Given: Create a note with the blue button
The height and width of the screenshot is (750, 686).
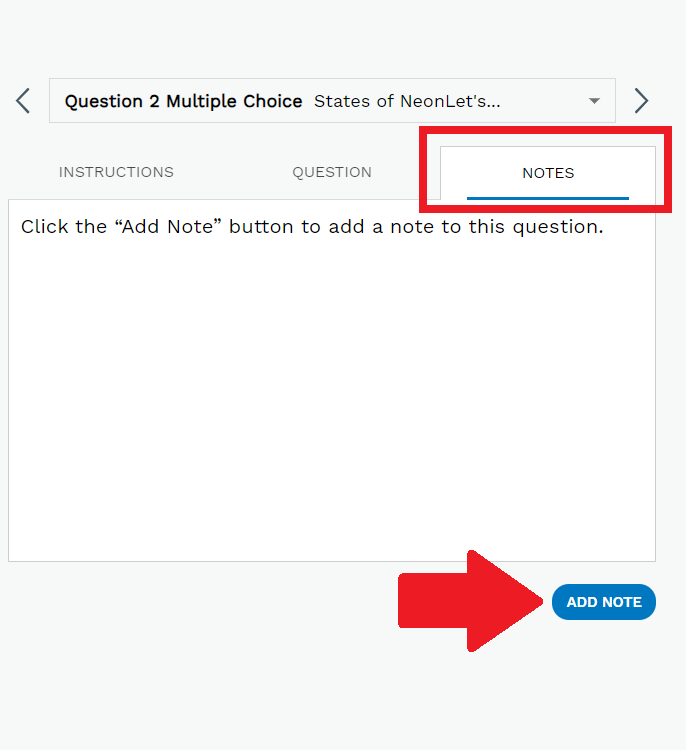Looking at the screenshot, I should (x=603, y=602).
